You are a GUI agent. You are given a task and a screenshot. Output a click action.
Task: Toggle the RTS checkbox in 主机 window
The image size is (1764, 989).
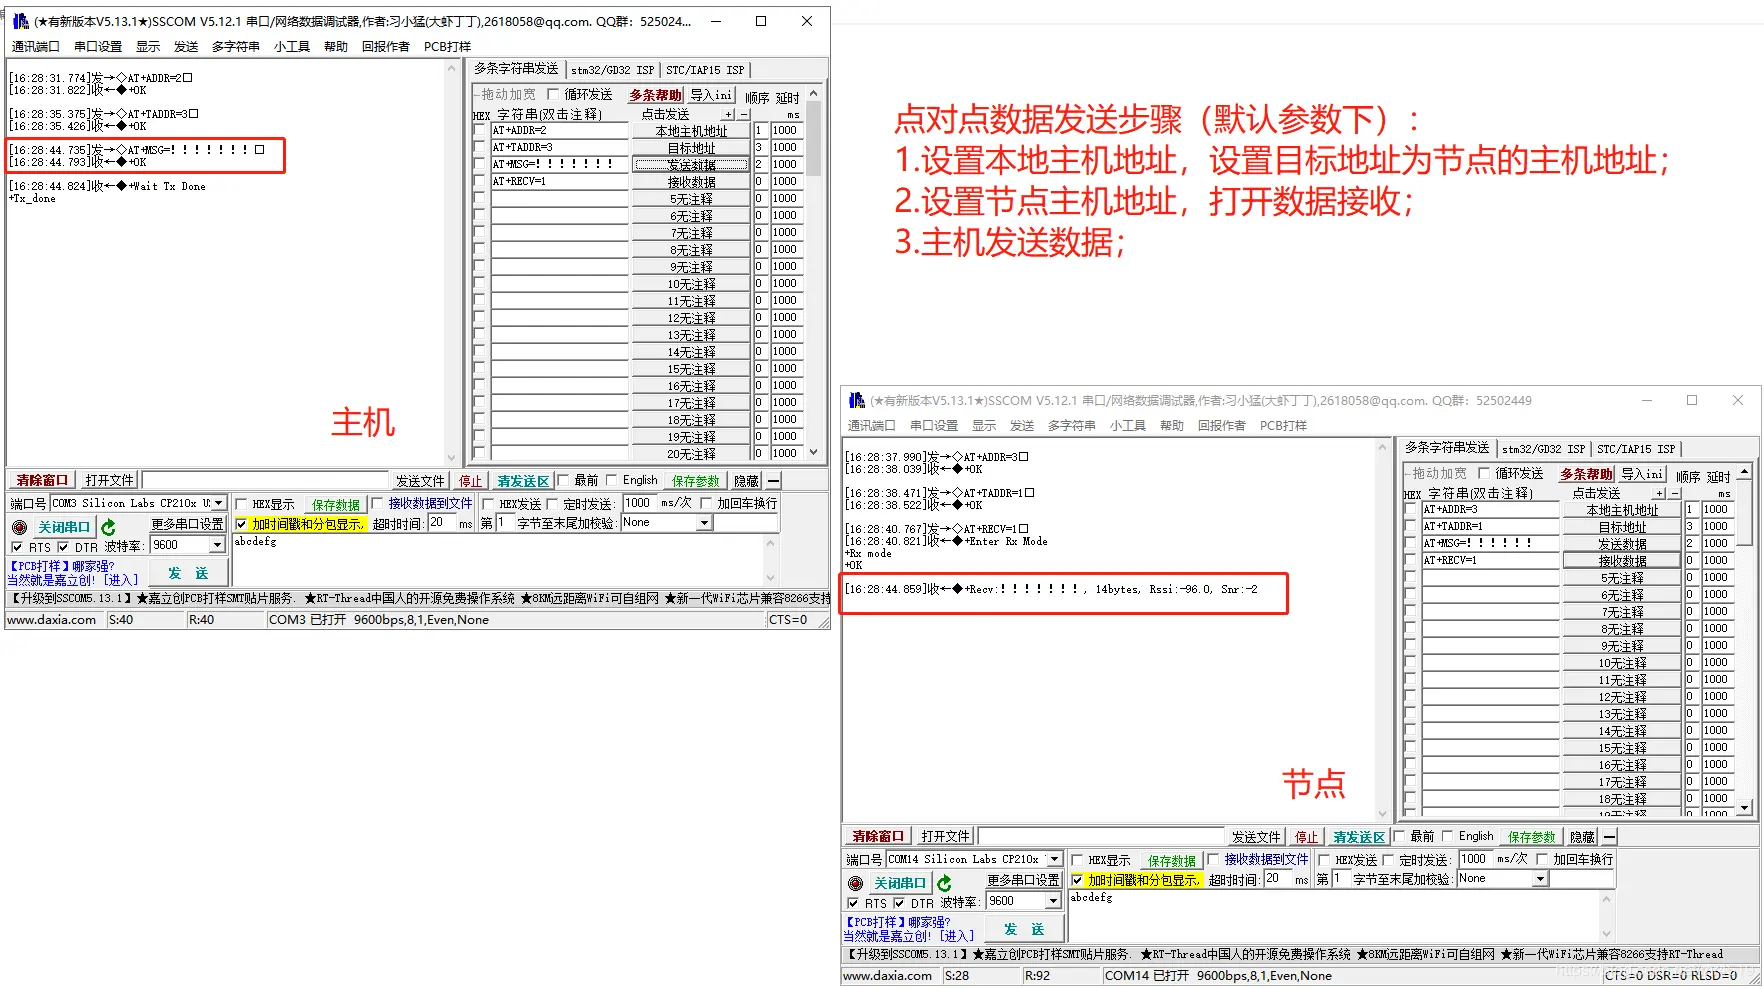point(18,547)
